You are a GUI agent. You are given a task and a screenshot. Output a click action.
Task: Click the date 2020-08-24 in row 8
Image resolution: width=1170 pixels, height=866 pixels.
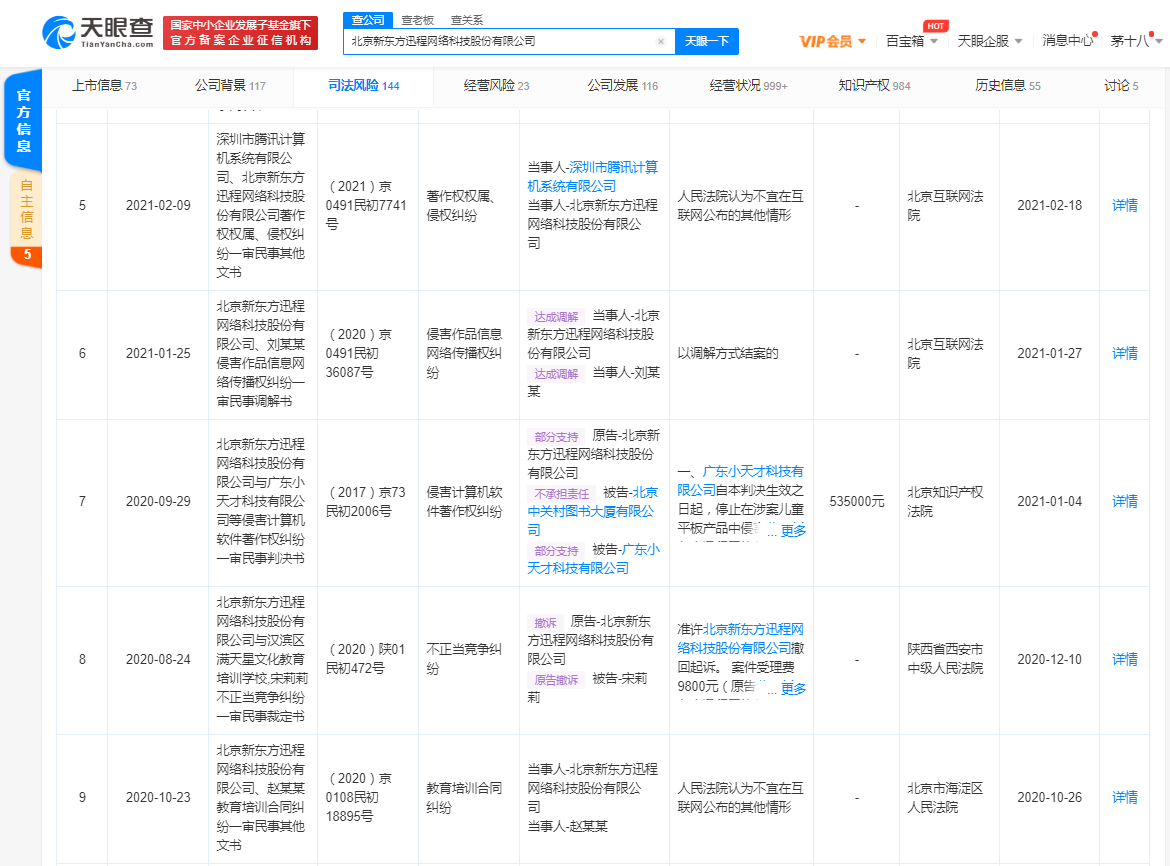[x=158, y=659]
